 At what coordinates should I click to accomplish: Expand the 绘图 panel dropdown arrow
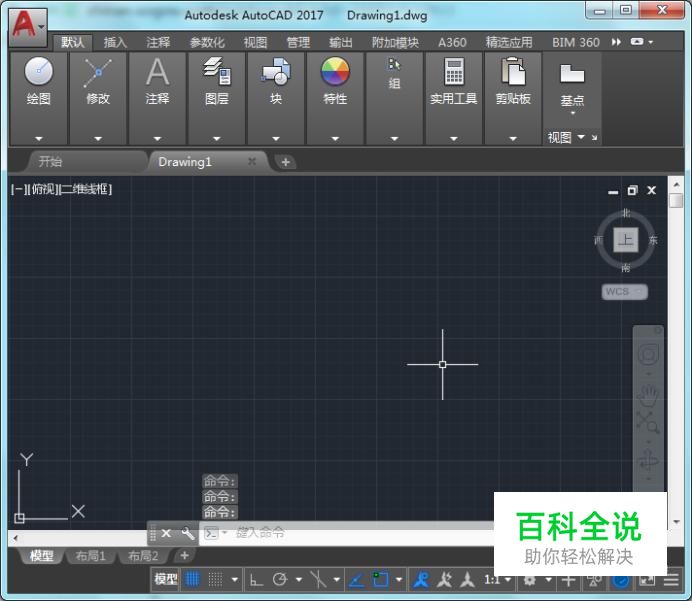[x=39, y=139]
